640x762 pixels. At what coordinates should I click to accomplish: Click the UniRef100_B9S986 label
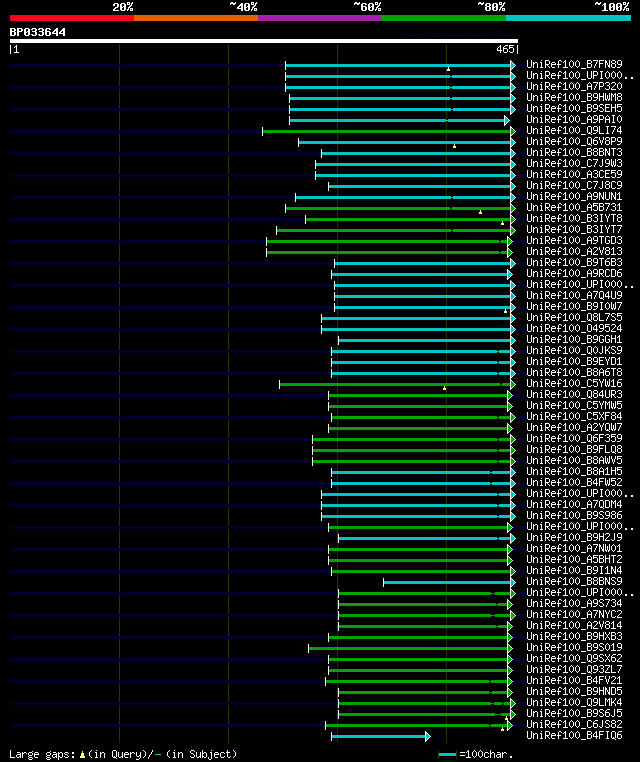pyautogui.click(x=574, y=516)
